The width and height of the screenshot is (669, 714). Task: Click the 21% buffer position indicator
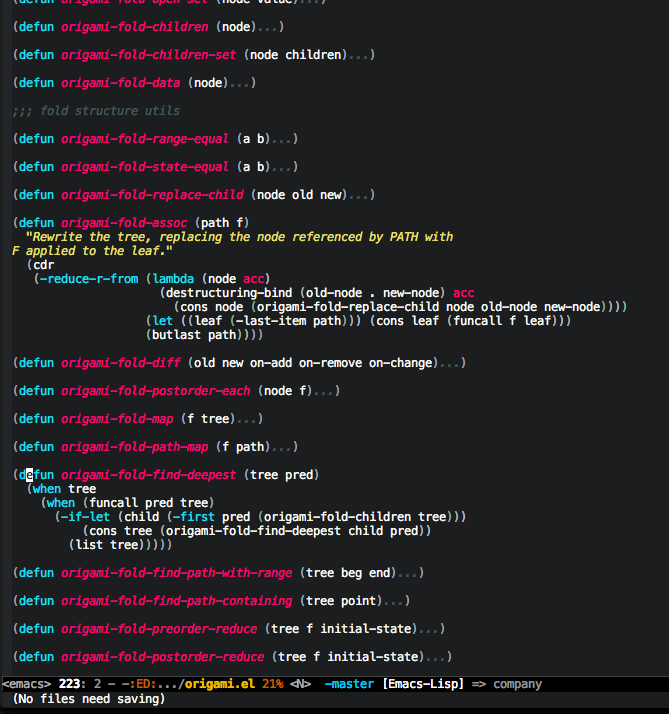[272, 684]
